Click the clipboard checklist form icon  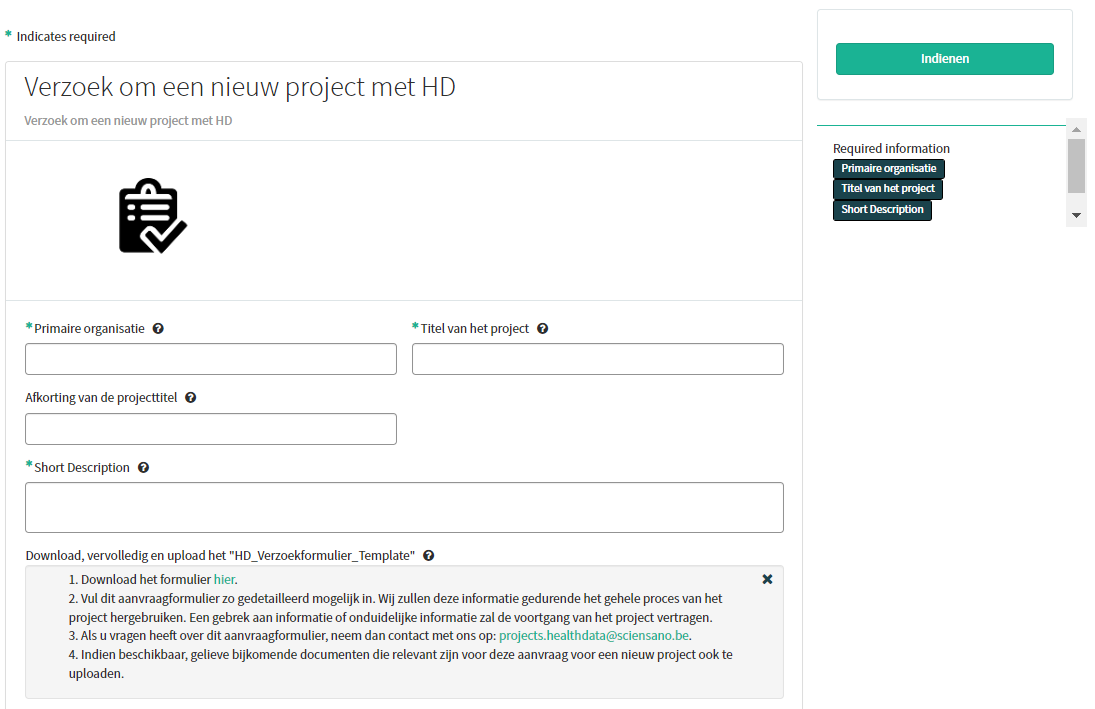[152, 216]
